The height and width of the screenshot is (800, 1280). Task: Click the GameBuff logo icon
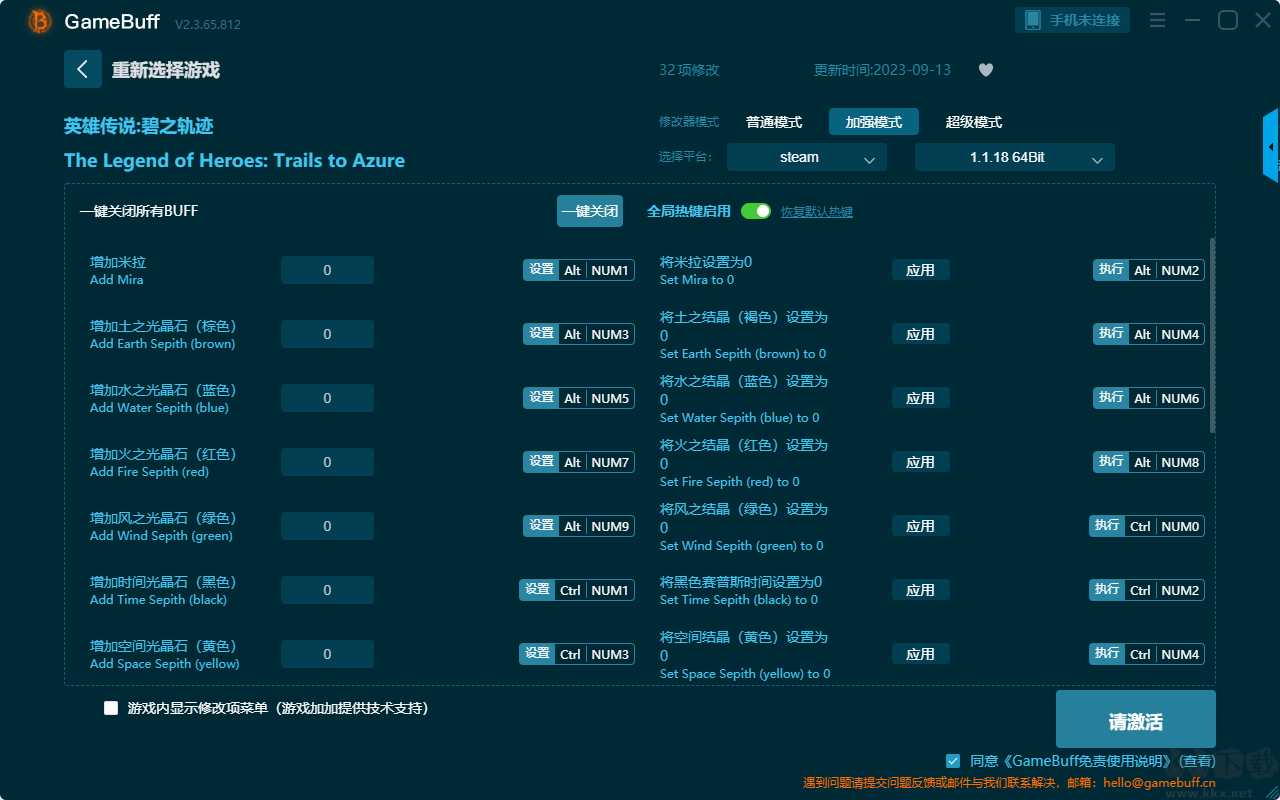coord(40,21)
